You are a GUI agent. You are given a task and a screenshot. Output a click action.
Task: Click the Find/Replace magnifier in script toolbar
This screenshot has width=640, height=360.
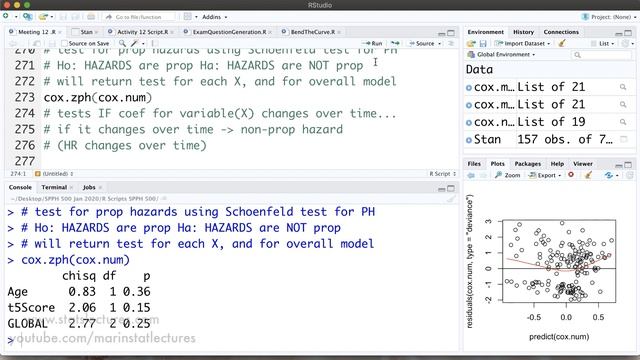[122, 43]
